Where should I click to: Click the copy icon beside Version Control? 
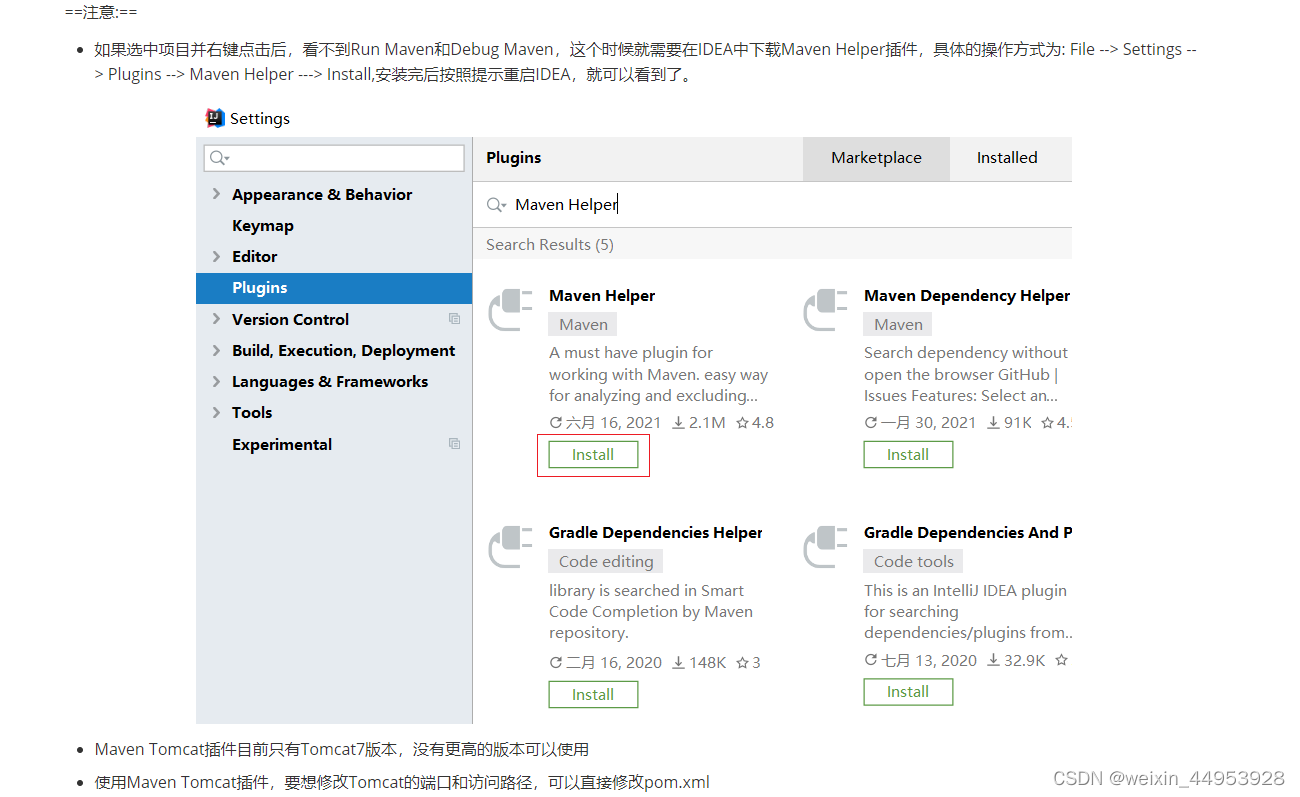[455, 319]
